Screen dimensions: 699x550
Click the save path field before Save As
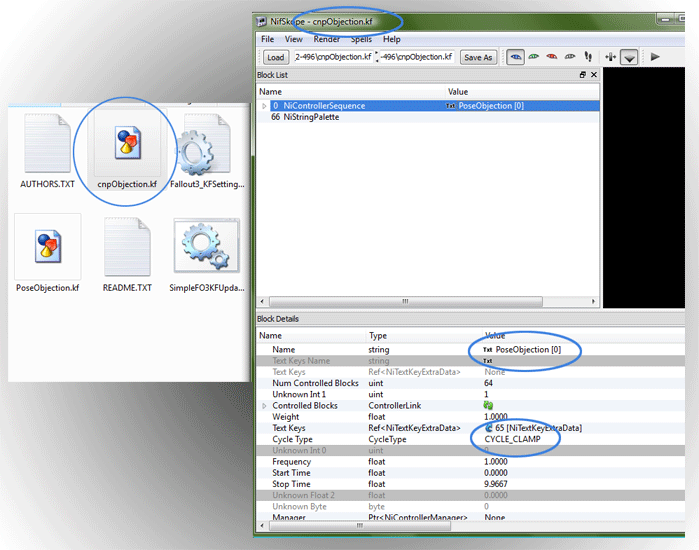(x=417, y=57)
